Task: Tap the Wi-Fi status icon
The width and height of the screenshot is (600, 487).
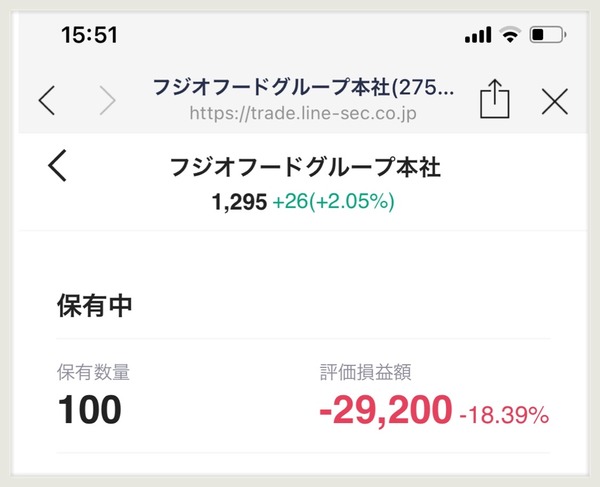Action: point(510,35)
